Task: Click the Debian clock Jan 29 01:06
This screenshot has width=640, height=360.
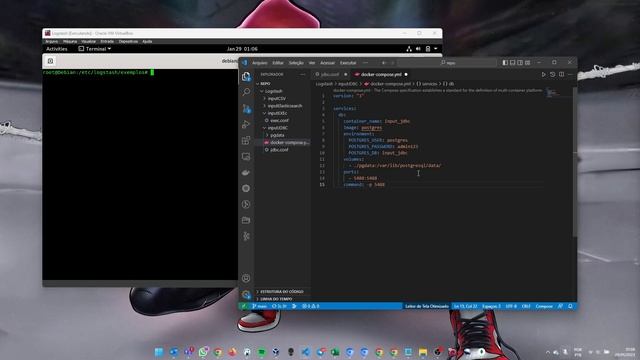Action: pyautogui.click(x=242, y=49)
